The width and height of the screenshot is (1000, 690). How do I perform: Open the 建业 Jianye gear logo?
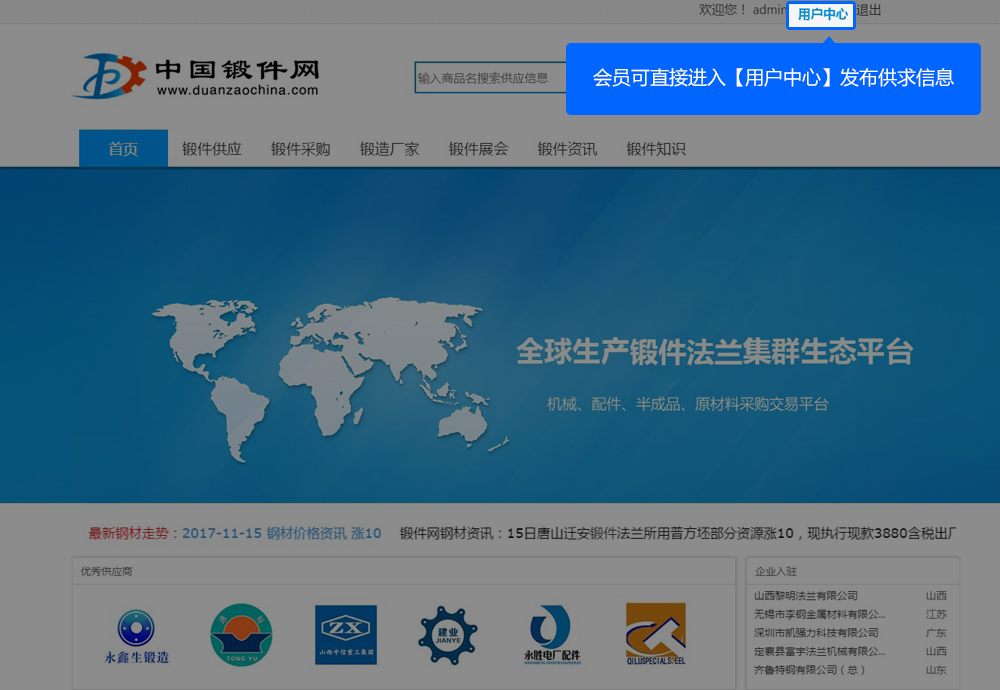447,634
